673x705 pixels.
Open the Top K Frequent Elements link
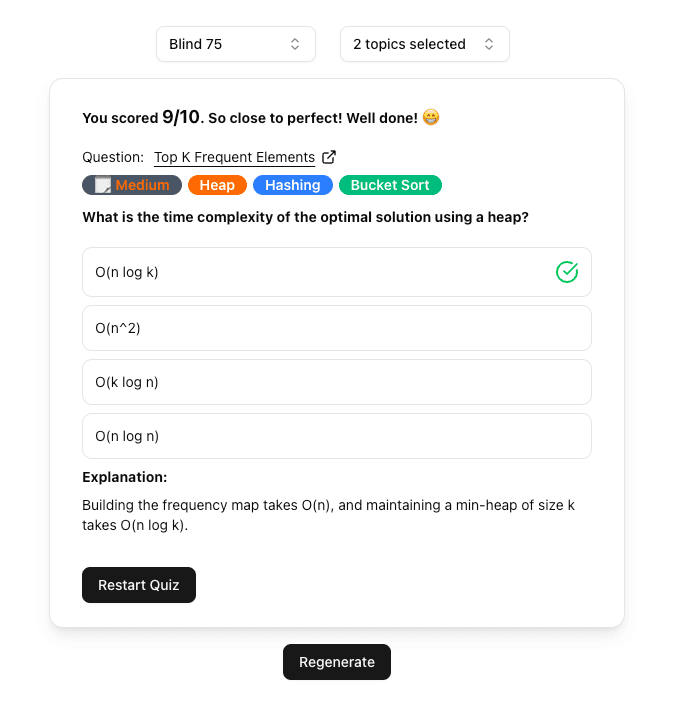coord(234,157)
